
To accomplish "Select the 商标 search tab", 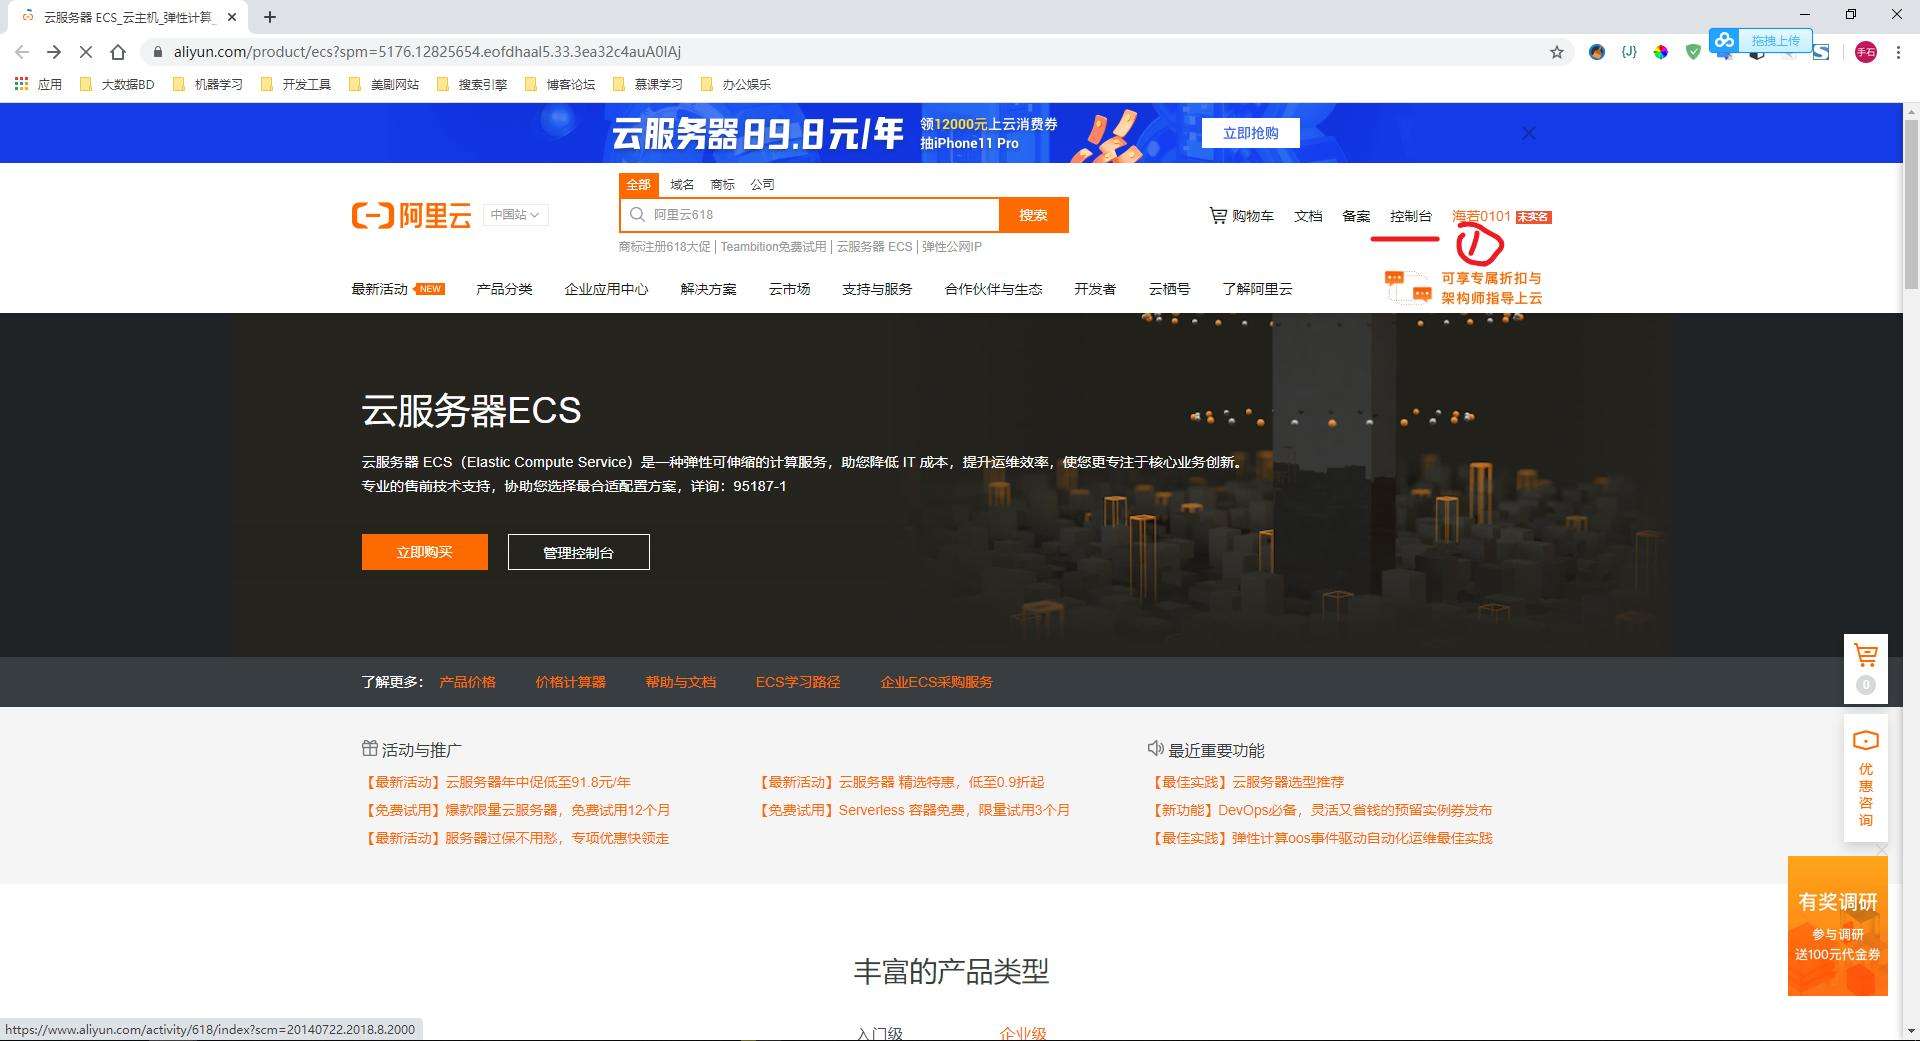I will tap(722, 184).
